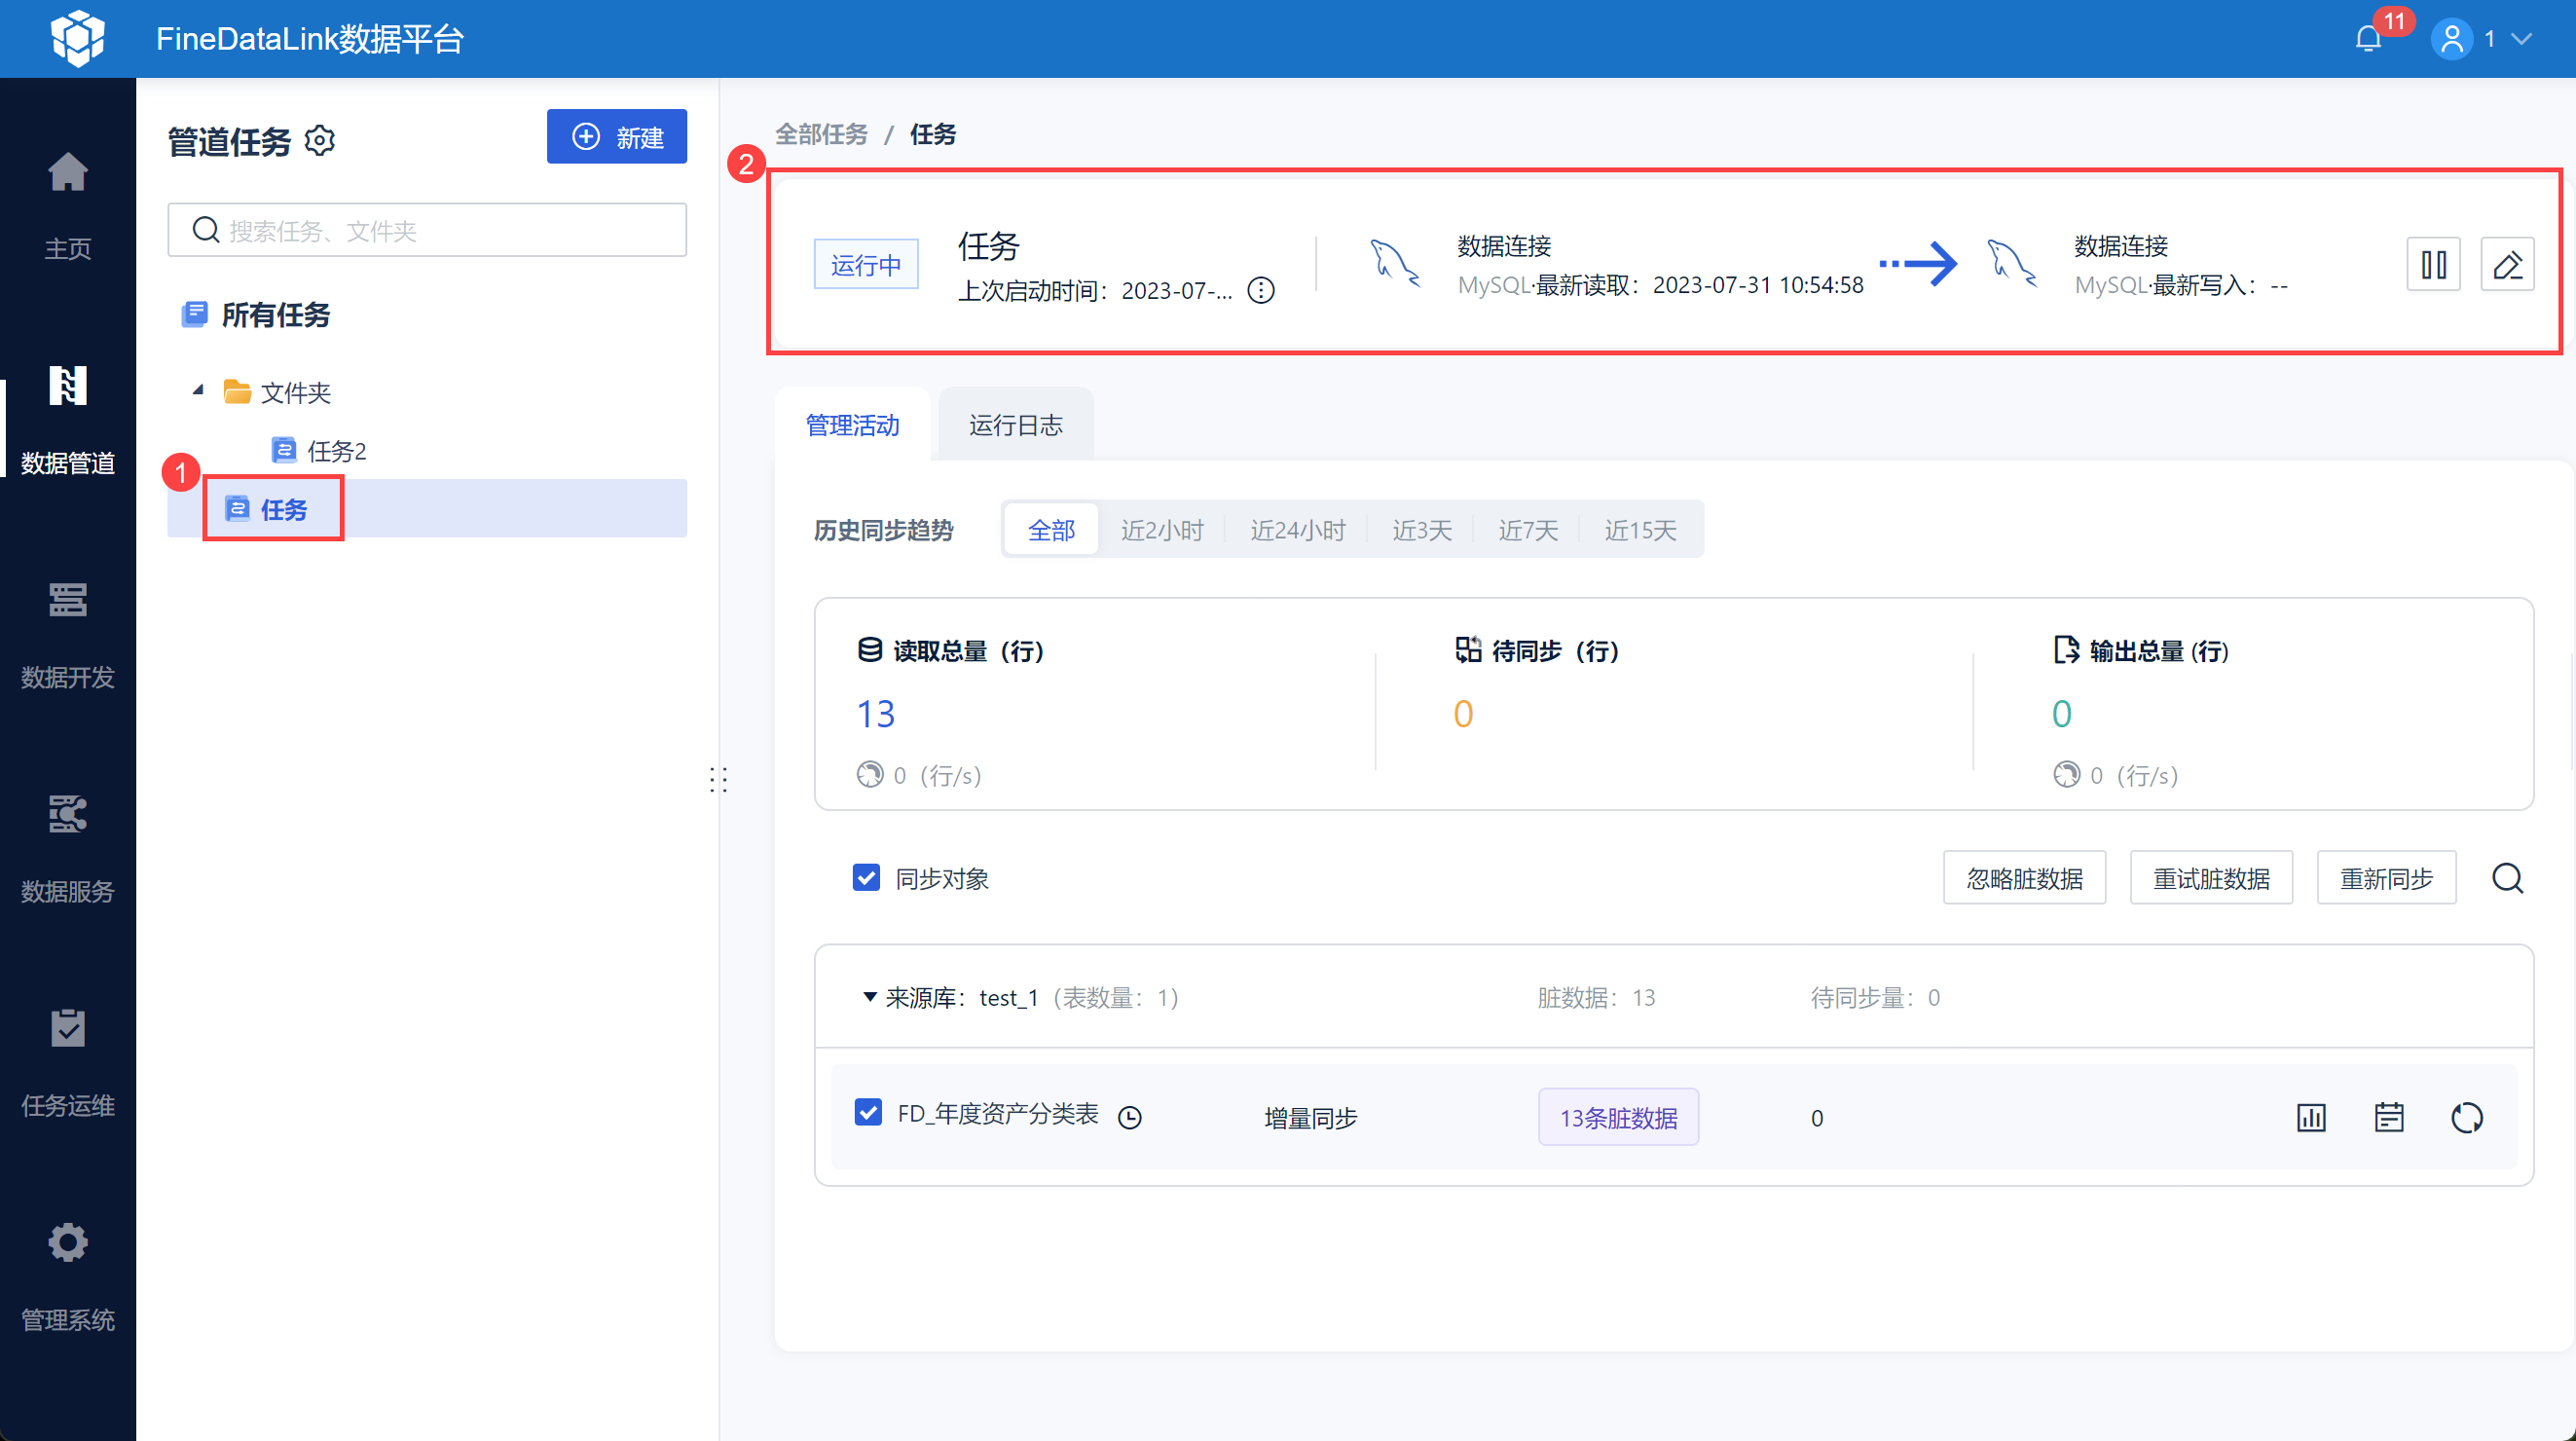Switch to the 运行日志 tab
Screen dimensions: 2576x1441
pos(1015,425)
